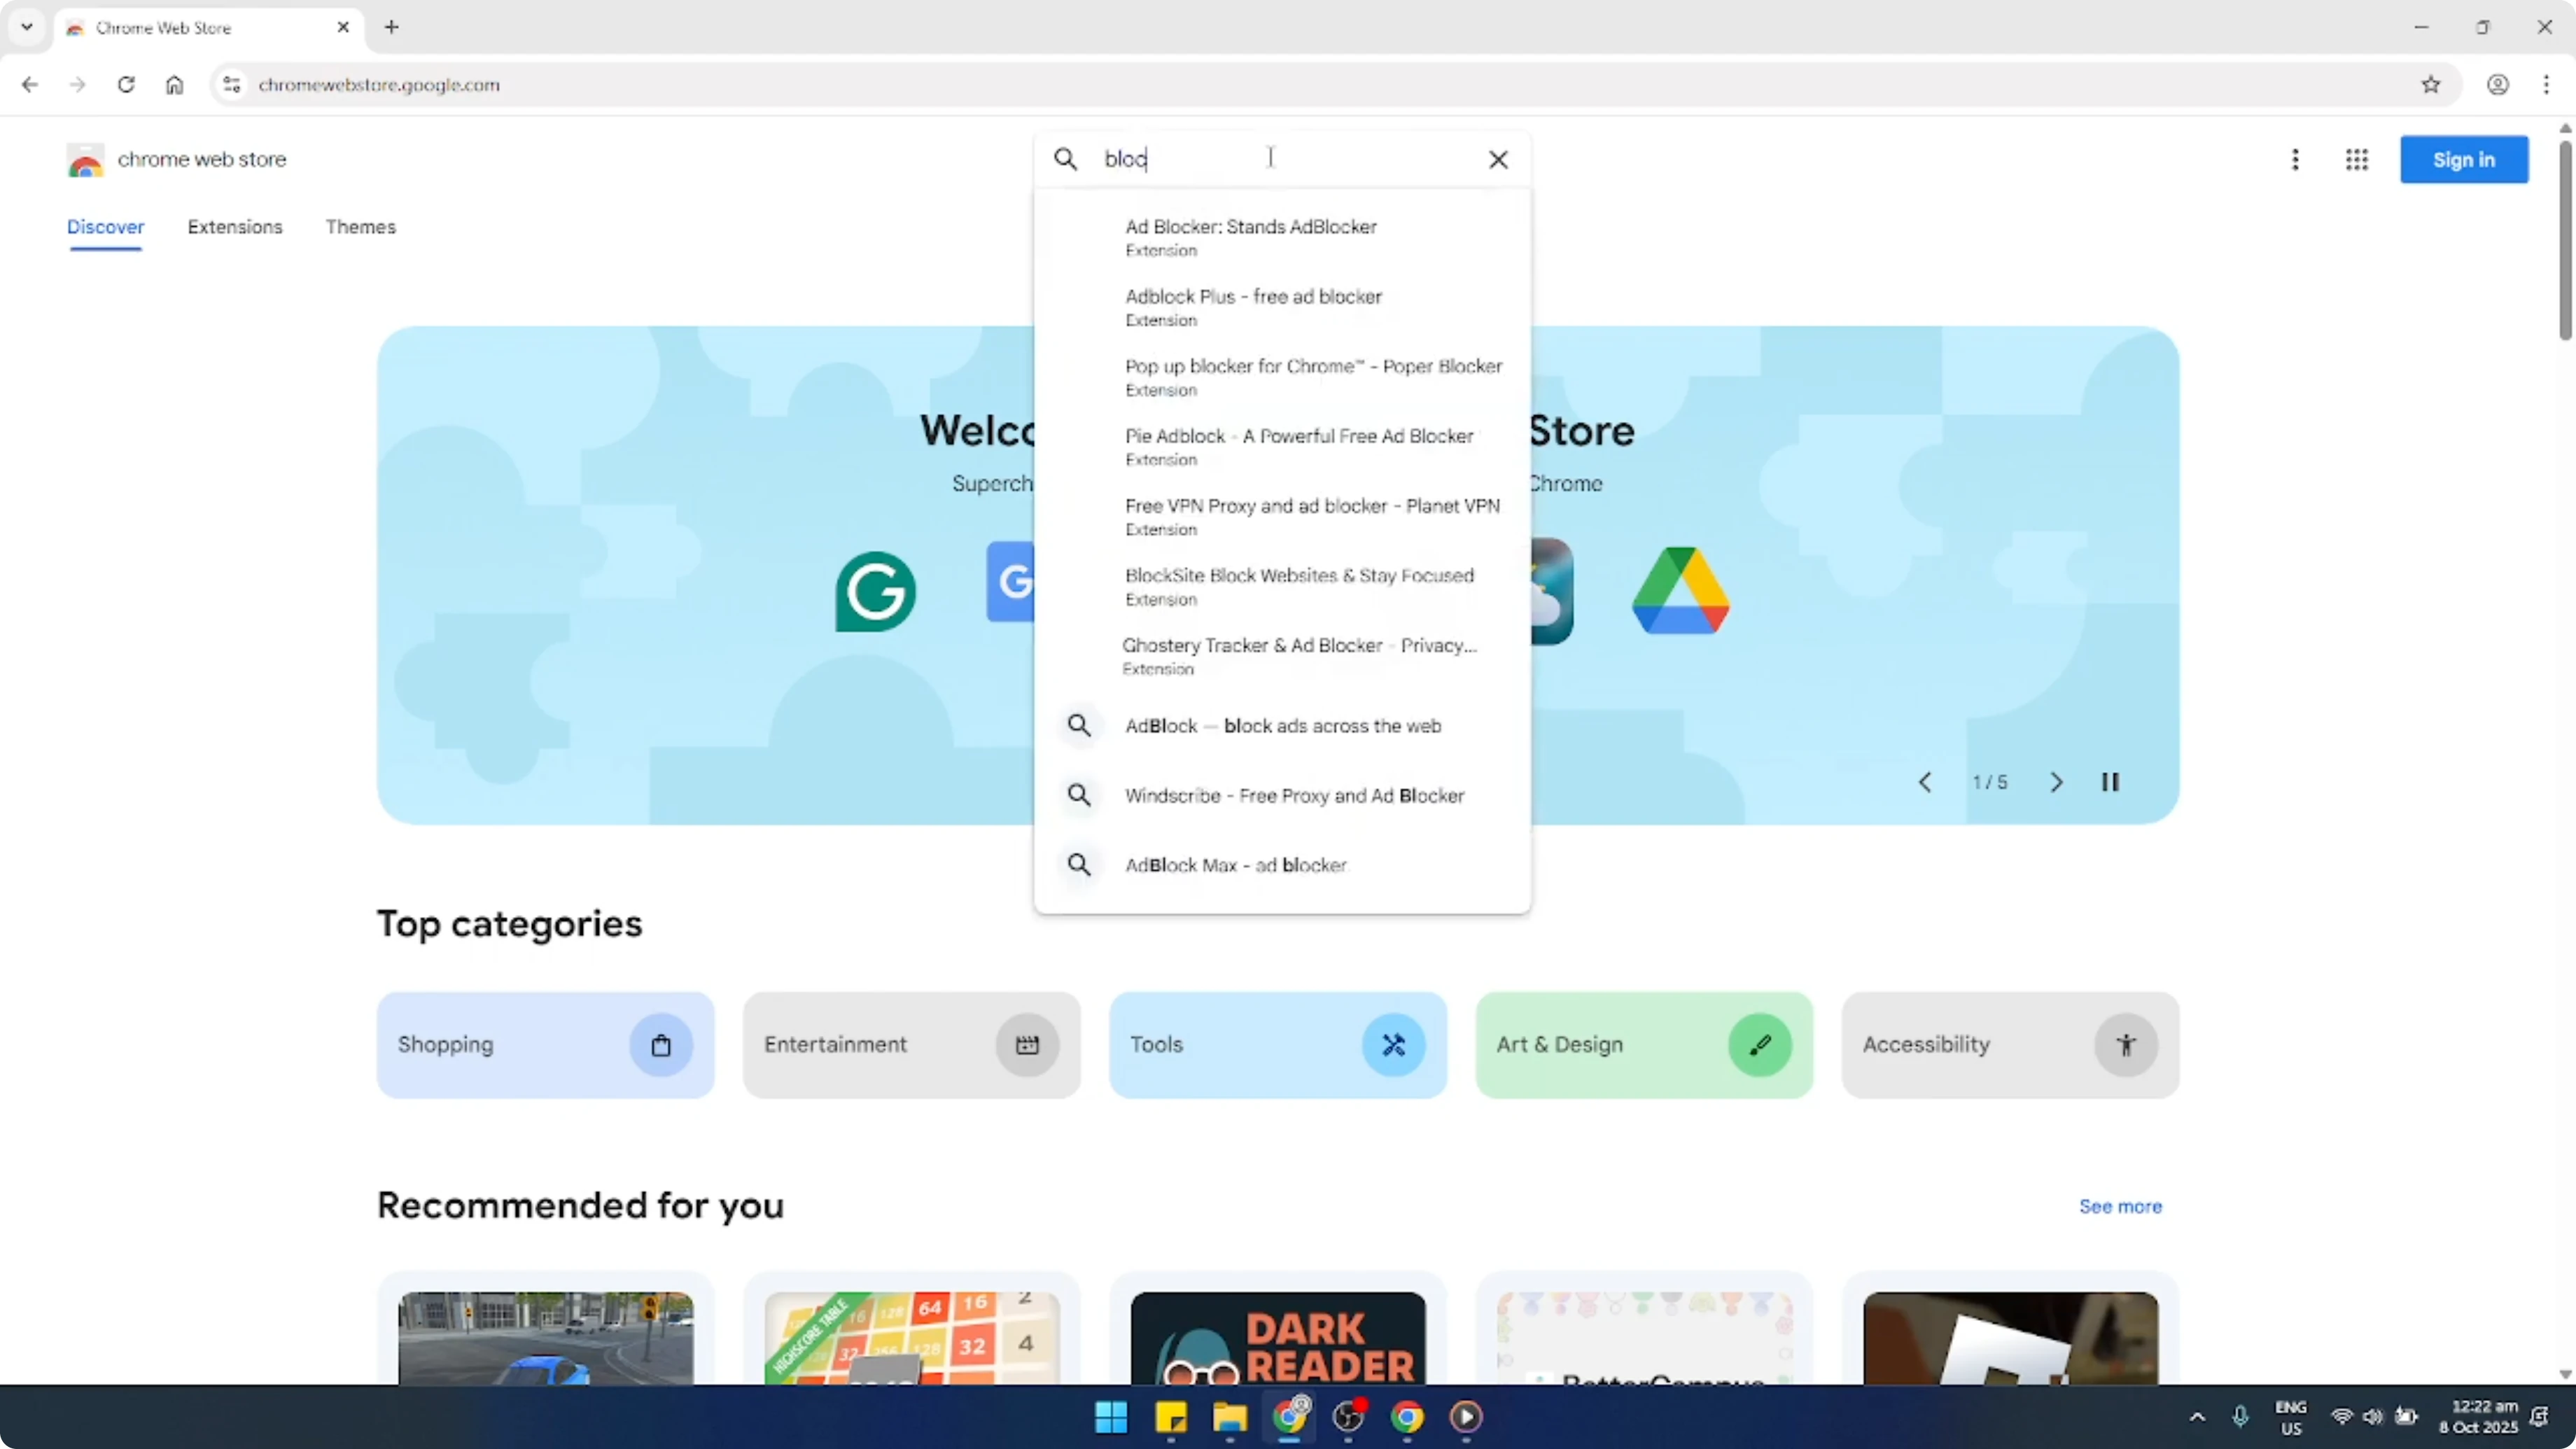Open the Wi-Fi network tray icon
The width and height of the screenshot is (2576, 1449).
point(2341,1417)
